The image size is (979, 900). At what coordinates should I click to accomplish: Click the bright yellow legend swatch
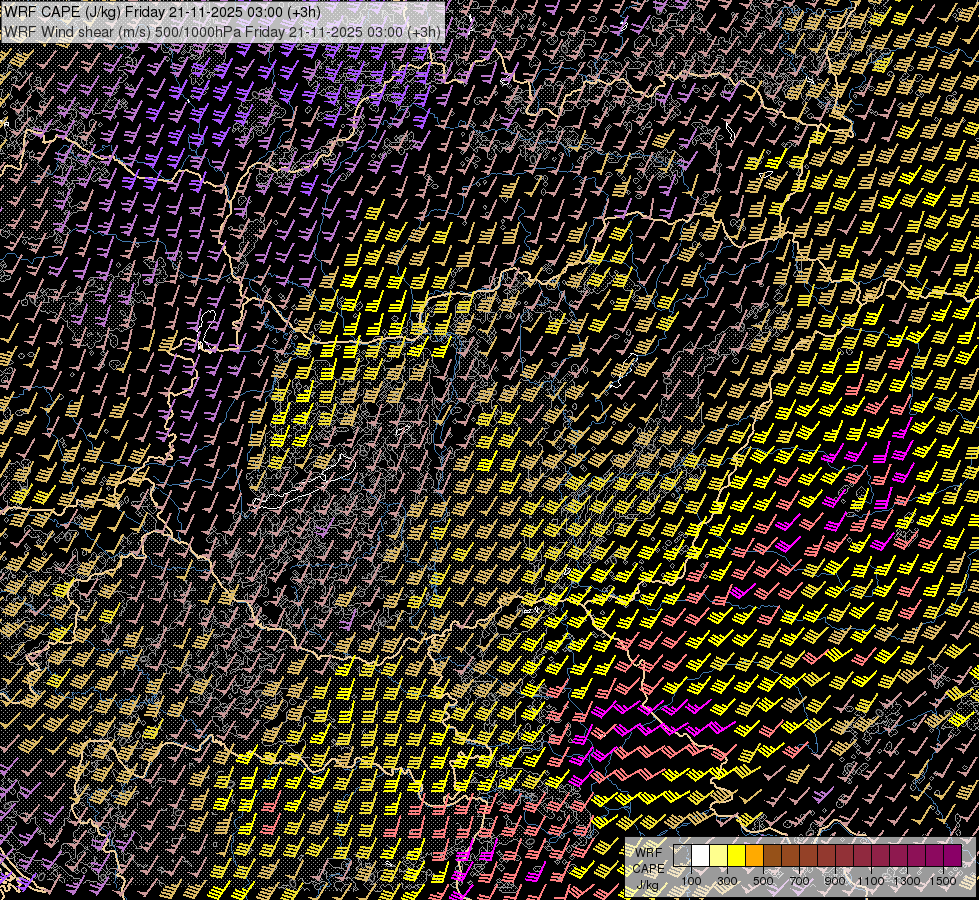point(737,855)
